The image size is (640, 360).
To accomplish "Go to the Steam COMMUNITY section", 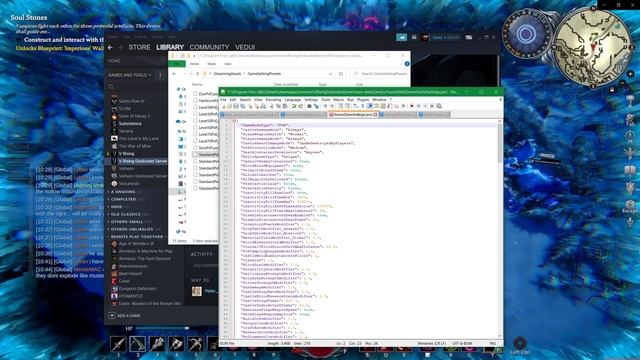I will [x=209, y=47].
